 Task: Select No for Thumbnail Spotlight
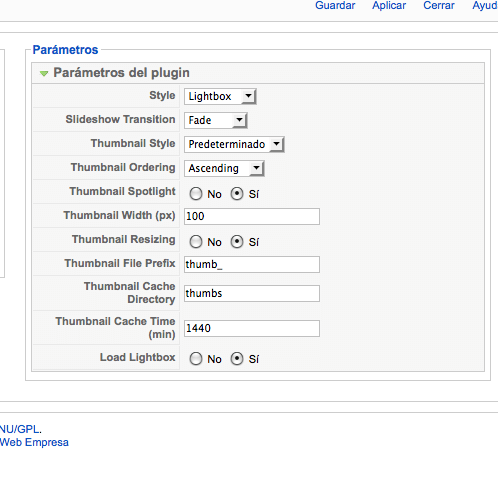point(196,194)
